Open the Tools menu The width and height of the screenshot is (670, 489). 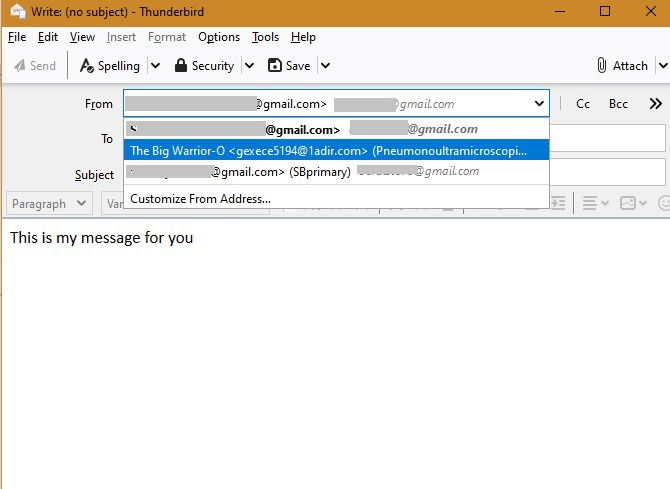click(x=265, y=37)
